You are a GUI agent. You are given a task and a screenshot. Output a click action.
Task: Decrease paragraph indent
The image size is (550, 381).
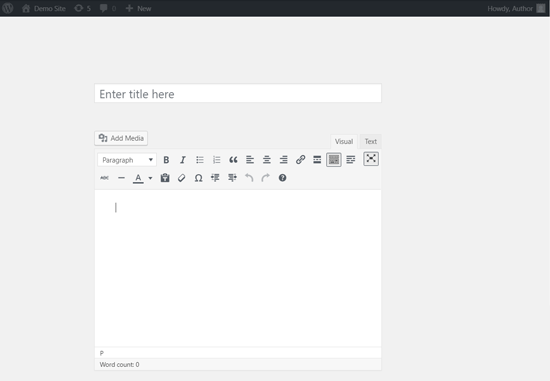pyautogui.click(x=215, y=178)
